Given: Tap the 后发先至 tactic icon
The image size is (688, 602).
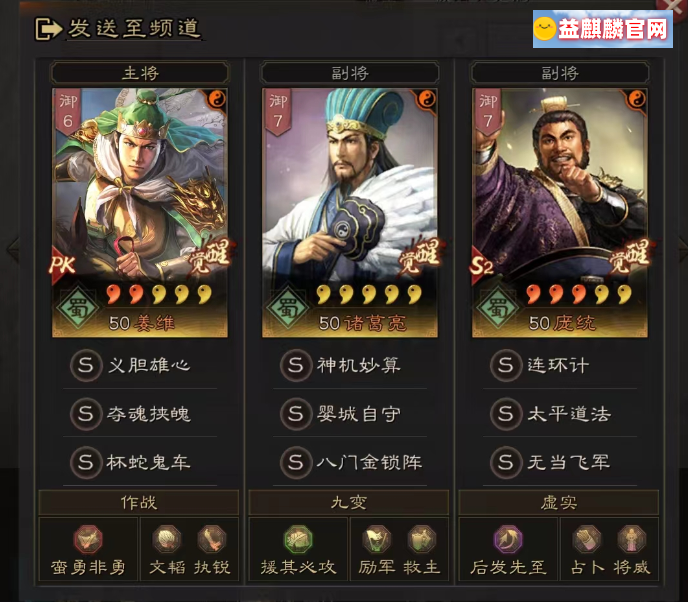Looking at the screenshot, I should 508,539.
